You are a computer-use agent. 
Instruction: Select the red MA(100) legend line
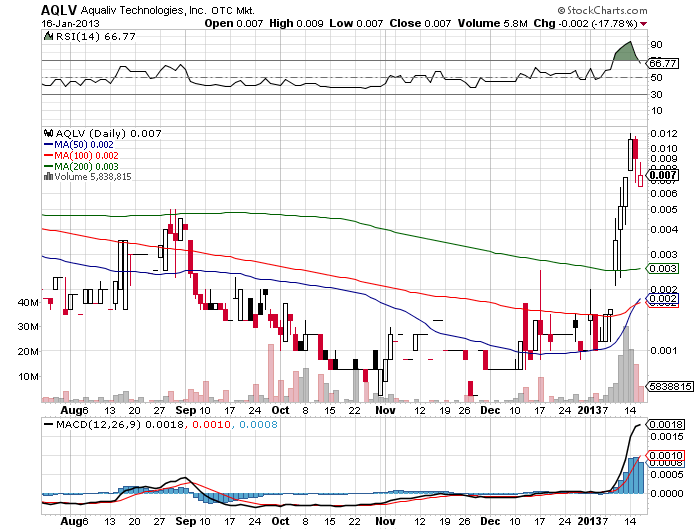(48, 155)
